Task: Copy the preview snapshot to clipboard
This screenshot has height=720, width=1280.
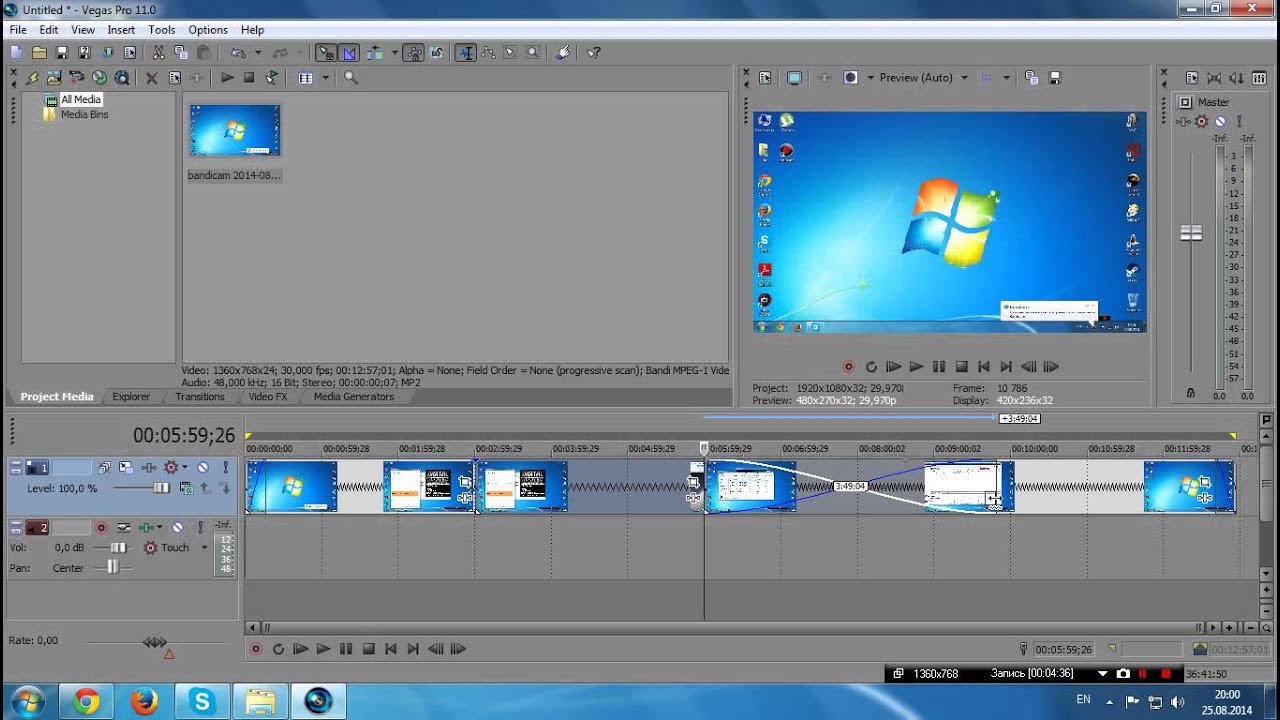Action: (x=1032, y=77)
